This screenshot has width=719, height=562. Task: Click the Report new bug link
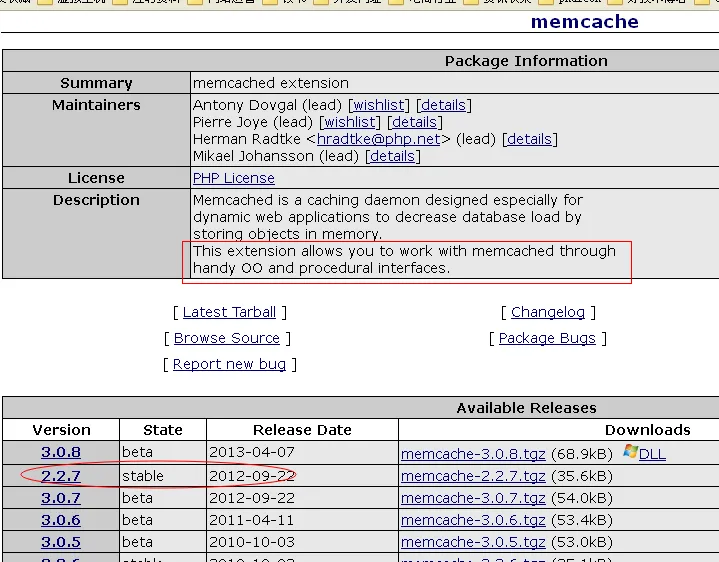pos(229,364)
